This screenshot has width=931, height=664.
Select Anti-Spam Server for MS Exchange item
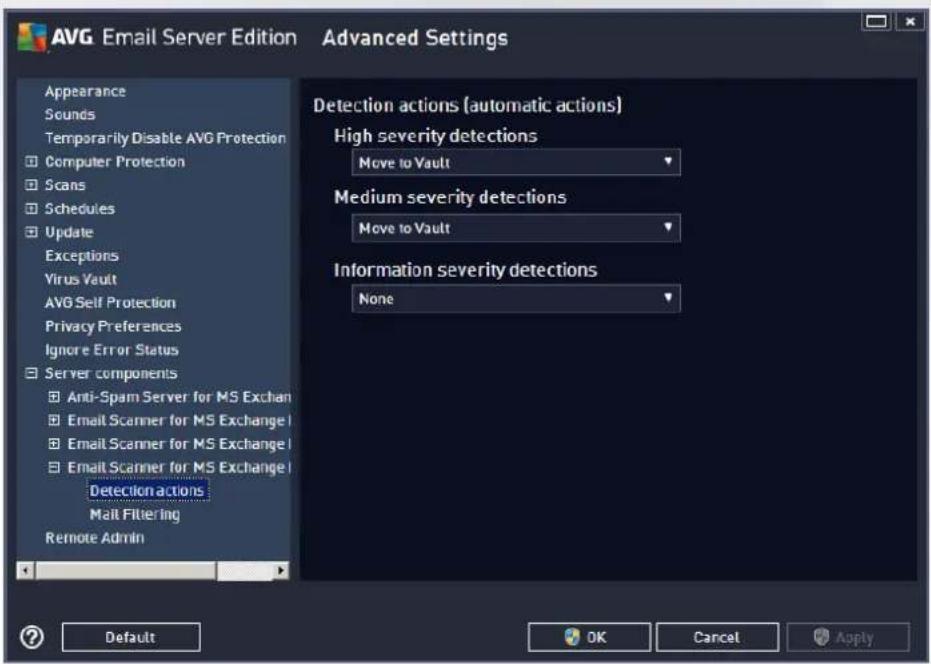179,397
